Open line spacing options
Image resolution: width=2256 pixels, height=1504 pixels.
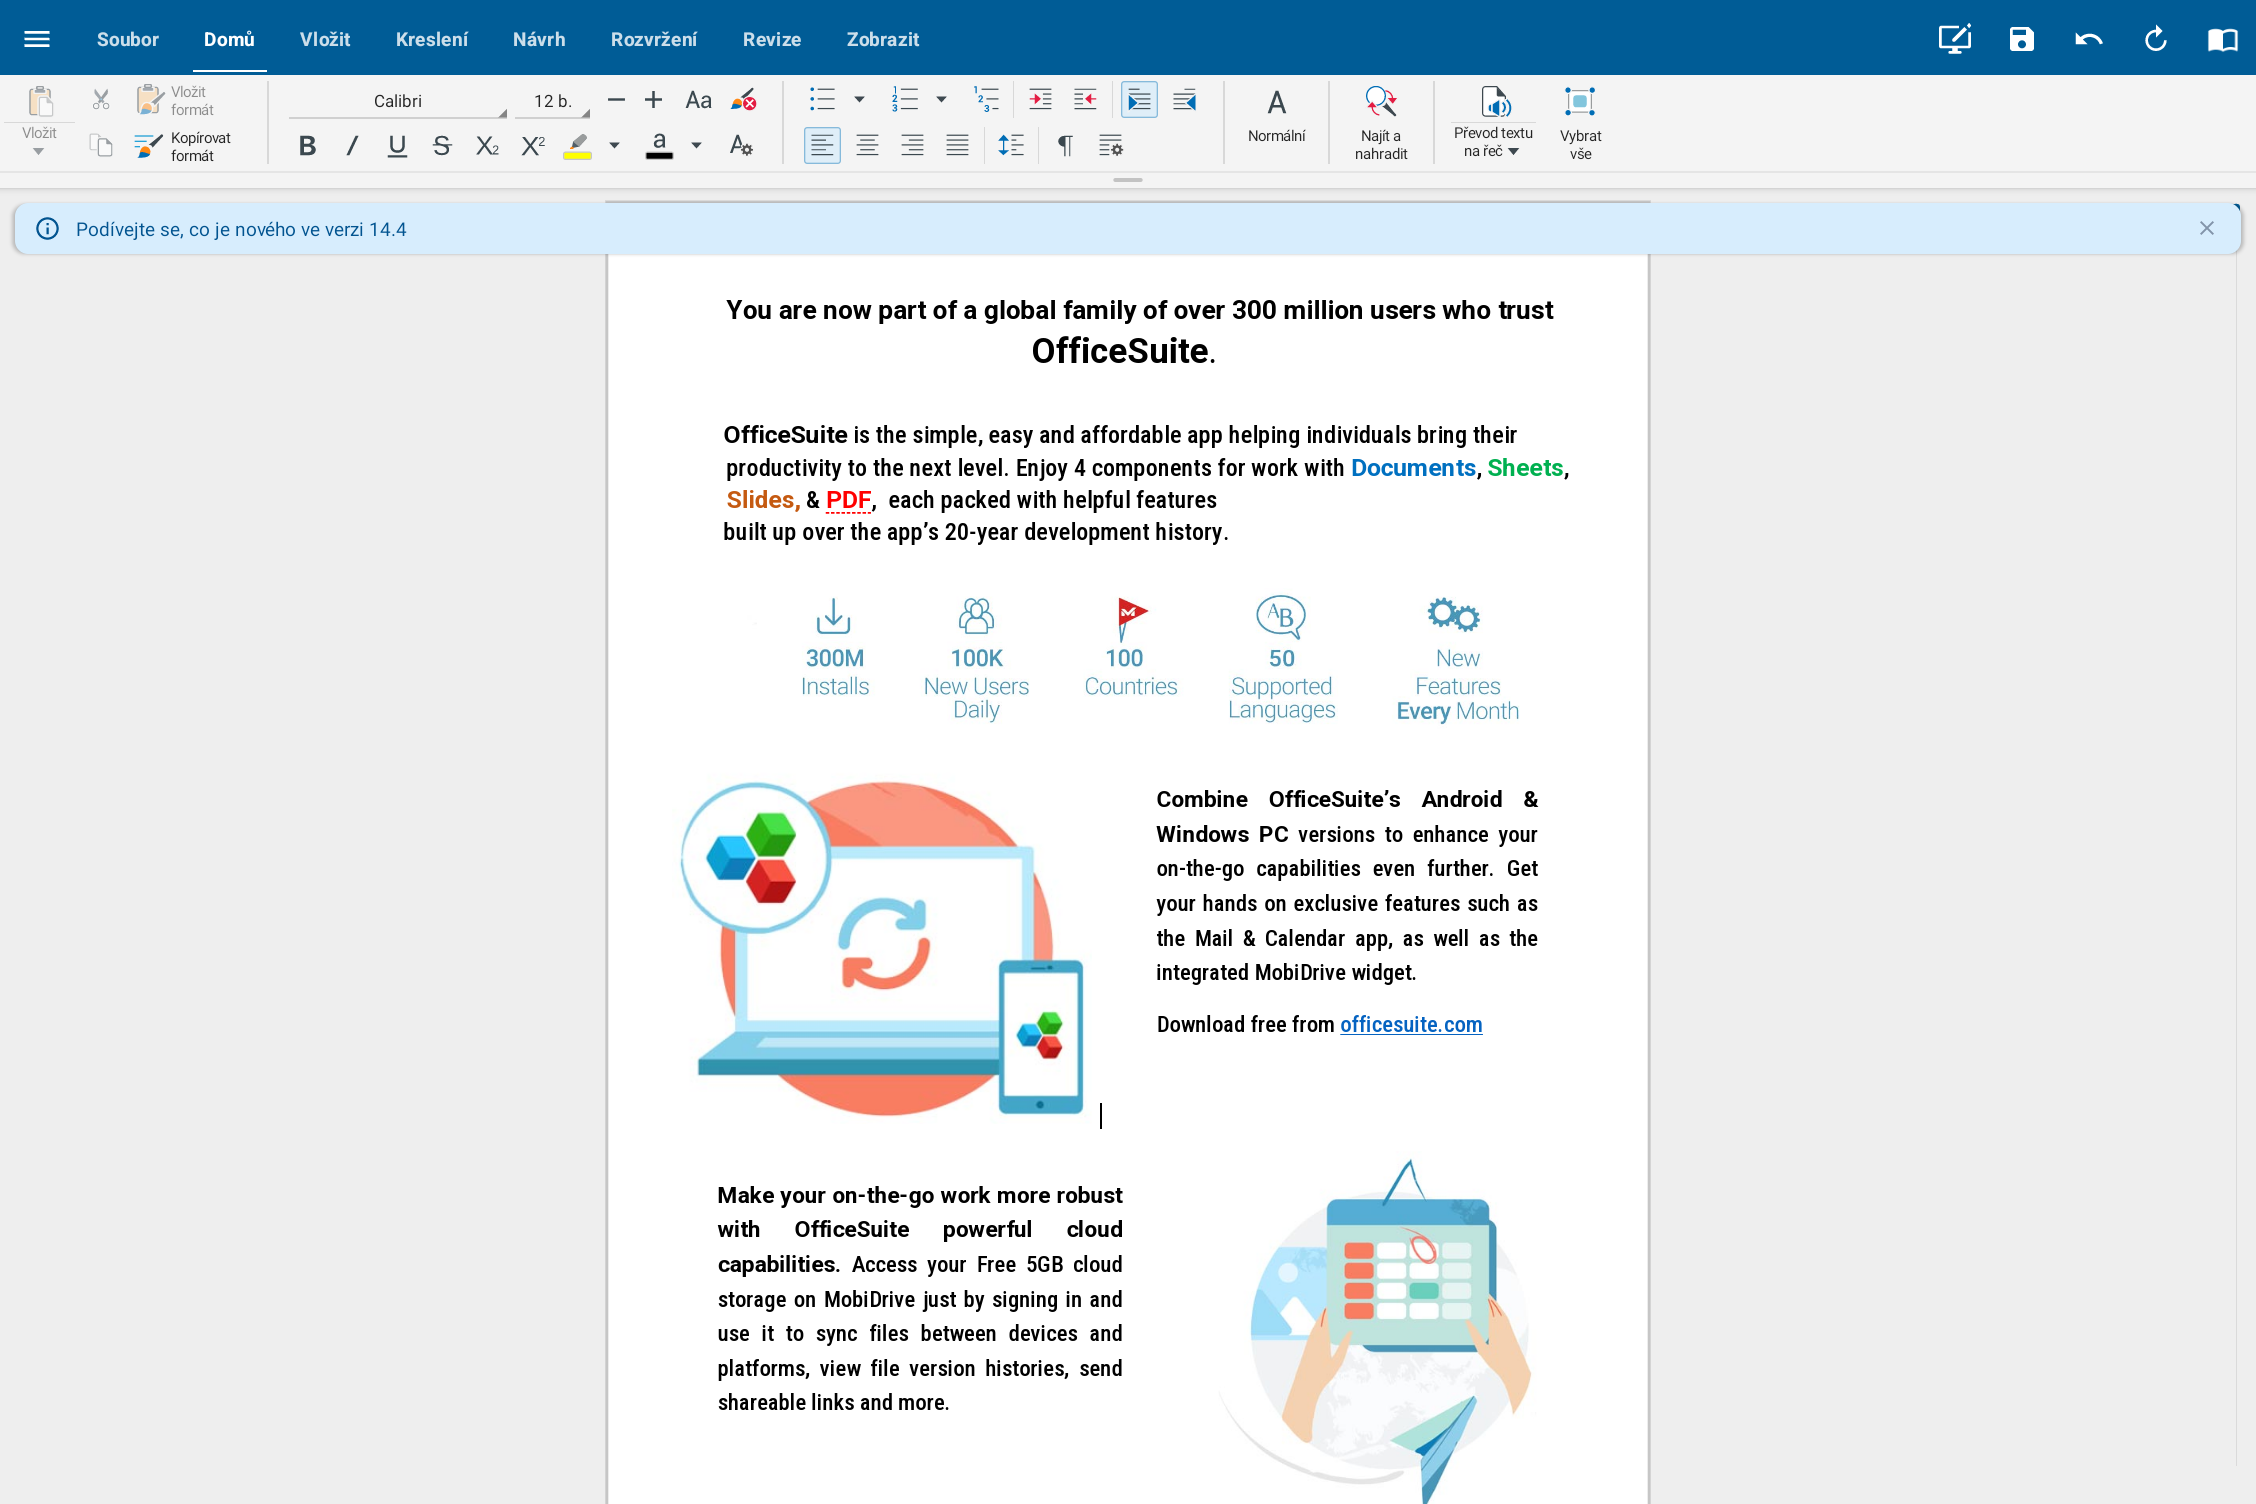(x=1011, y=146)
